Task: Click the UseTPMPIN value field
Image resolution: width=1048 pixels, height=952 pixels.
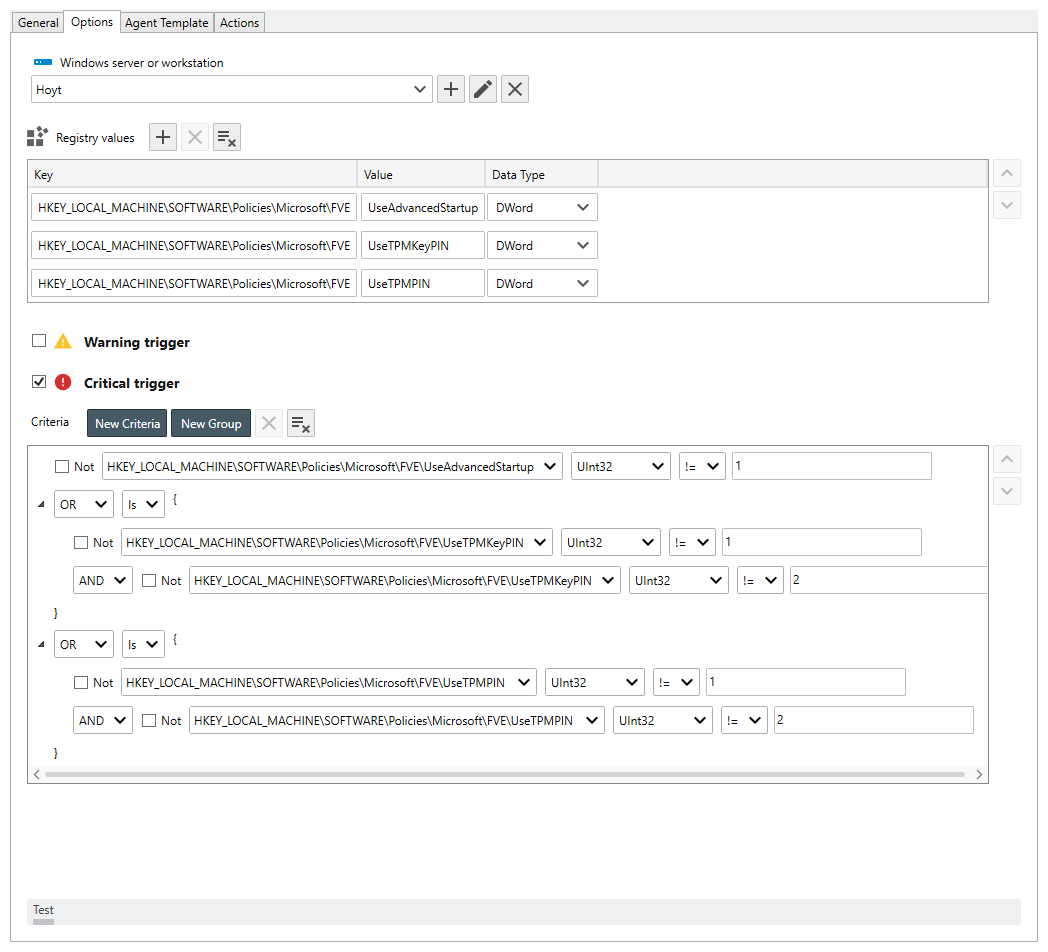Action: tap(424, 284)
